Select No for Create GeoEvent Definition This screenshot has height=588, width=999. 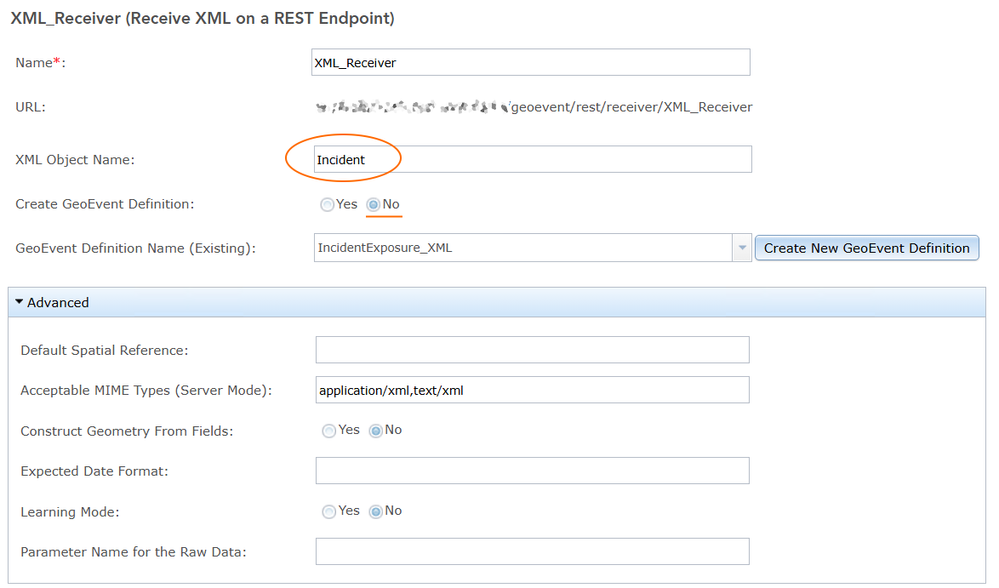(x=373, y=205)
